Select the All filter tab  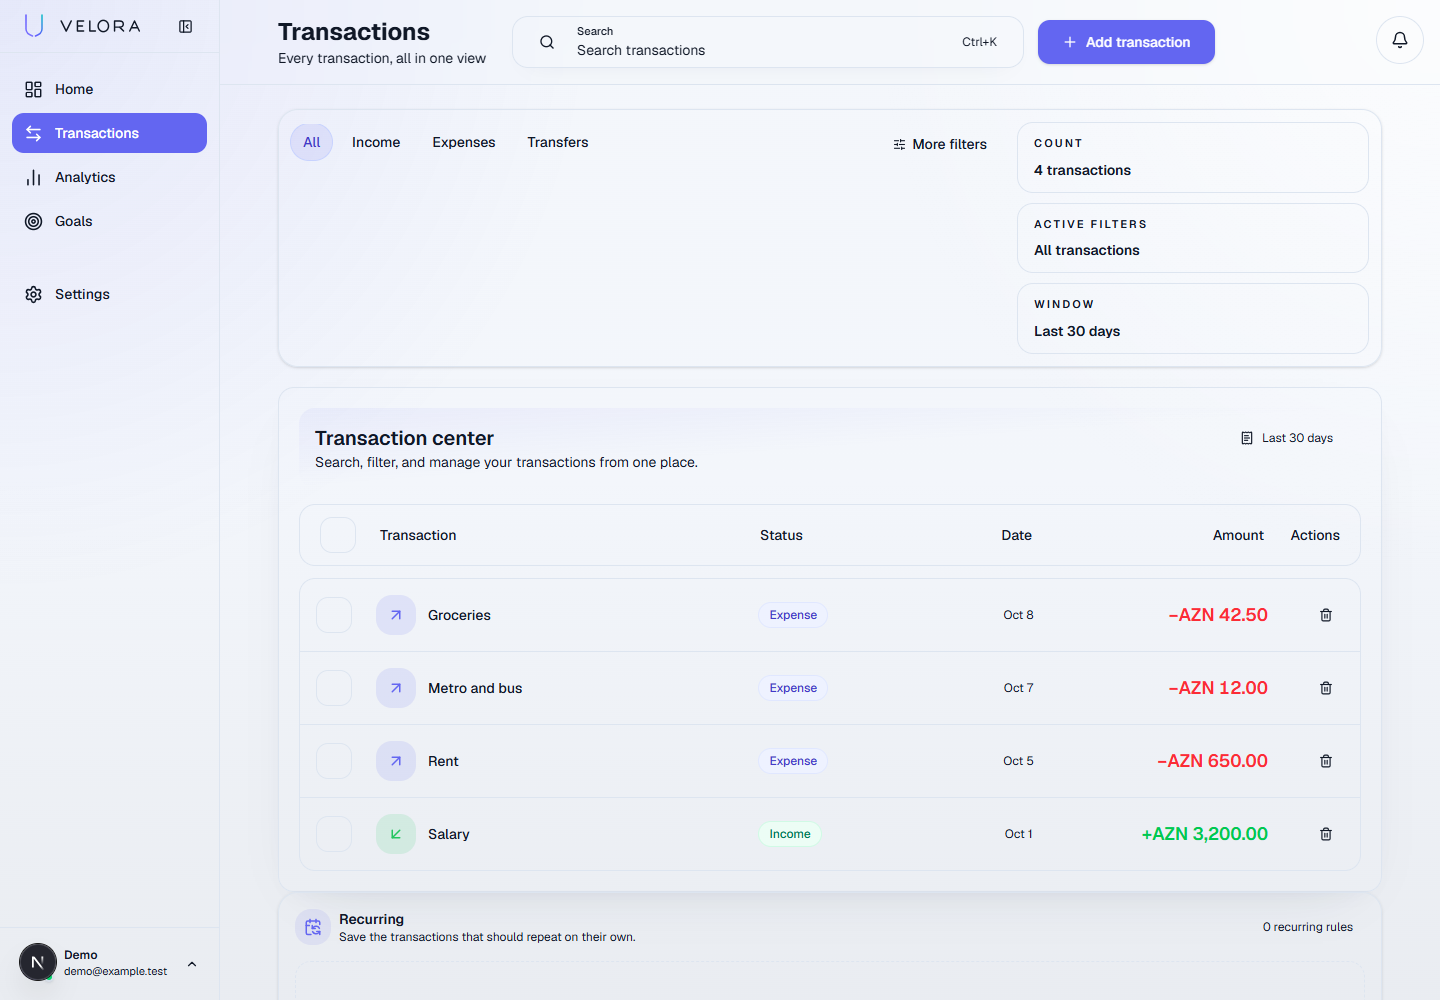[312, 142]
